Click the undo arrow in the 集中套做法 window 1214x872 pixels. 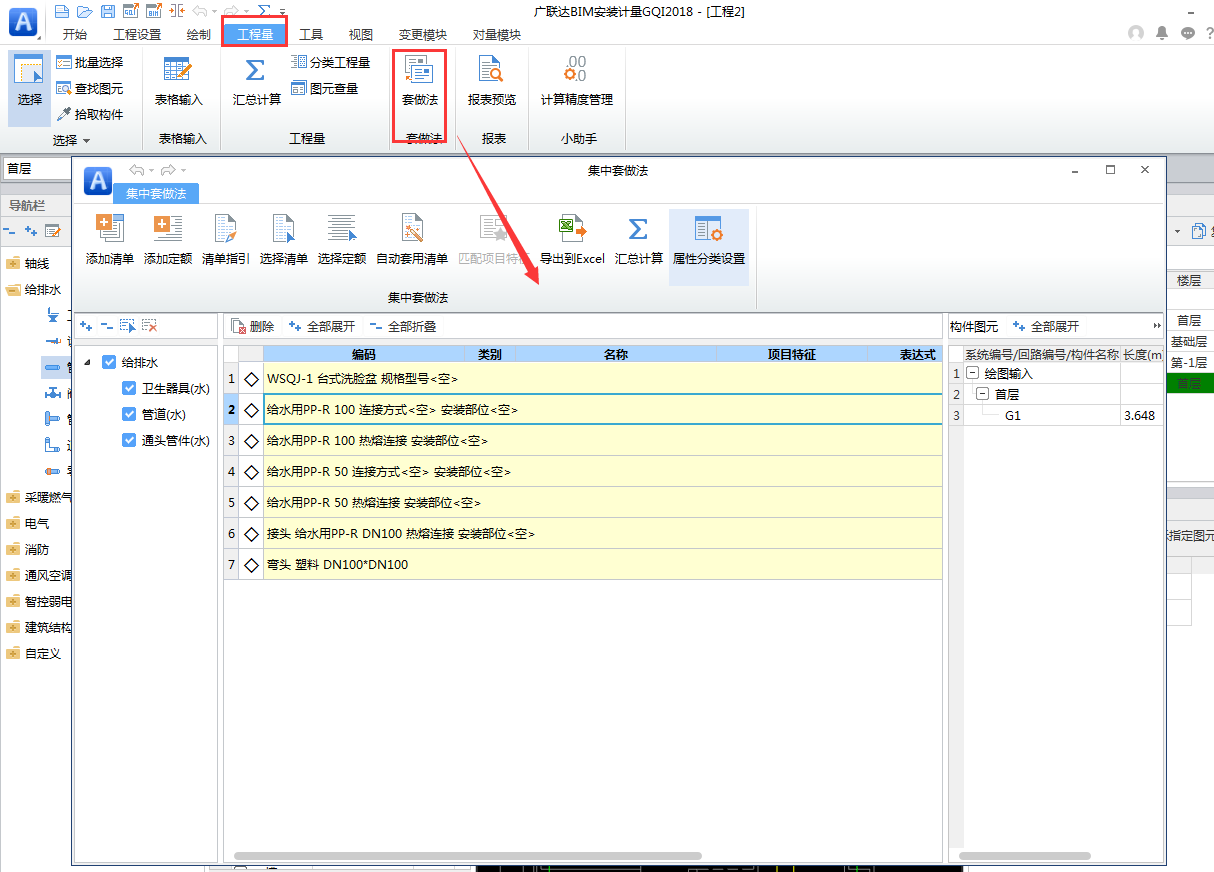tap(137, 170)
